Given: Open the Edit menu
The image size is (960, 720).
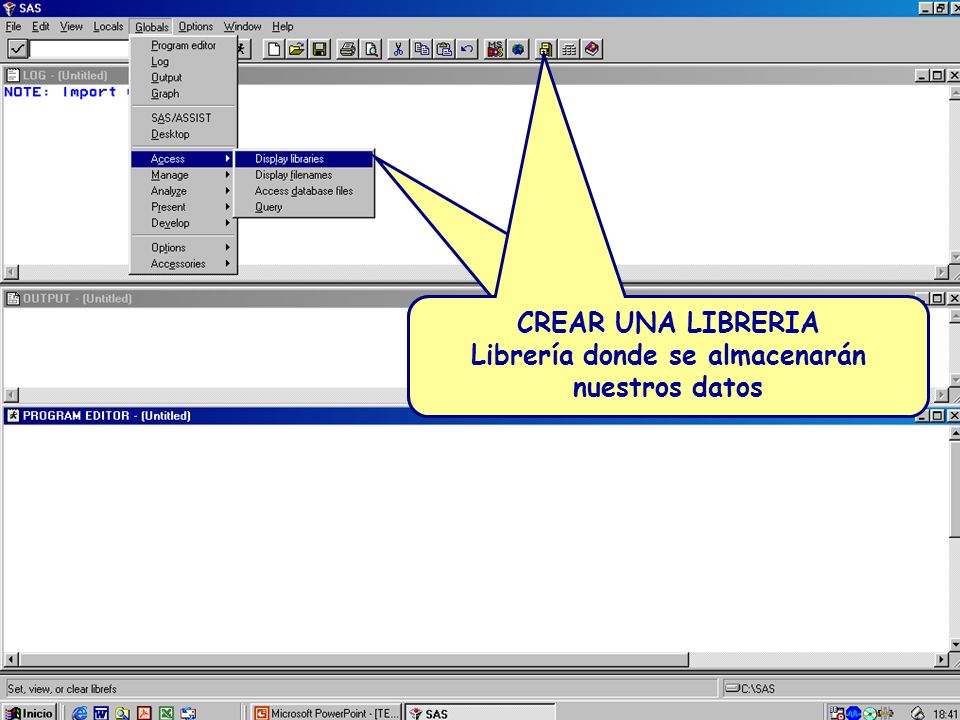Looking at the screenshot, I should coord(40,26).
